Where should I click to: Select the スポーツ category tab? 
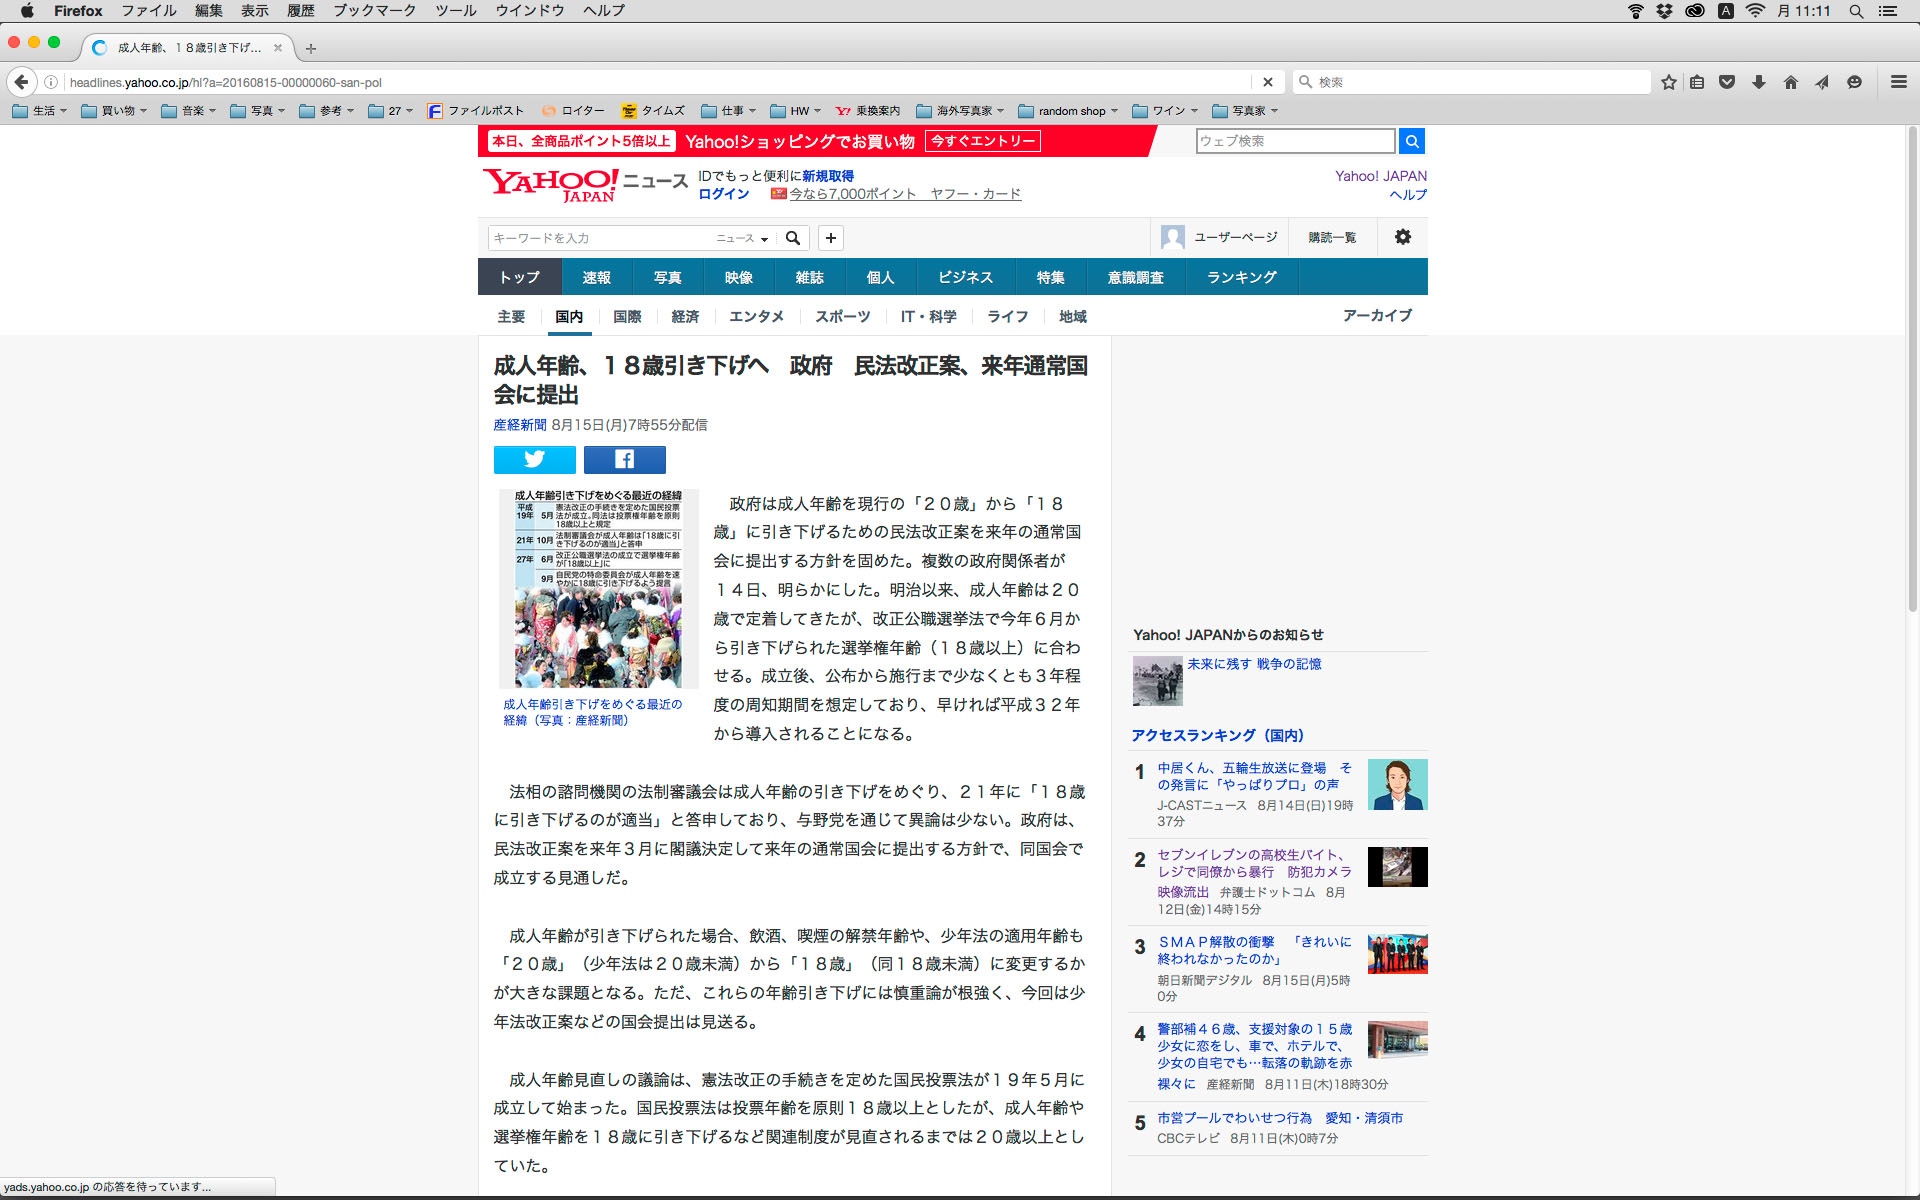[842, 316]
